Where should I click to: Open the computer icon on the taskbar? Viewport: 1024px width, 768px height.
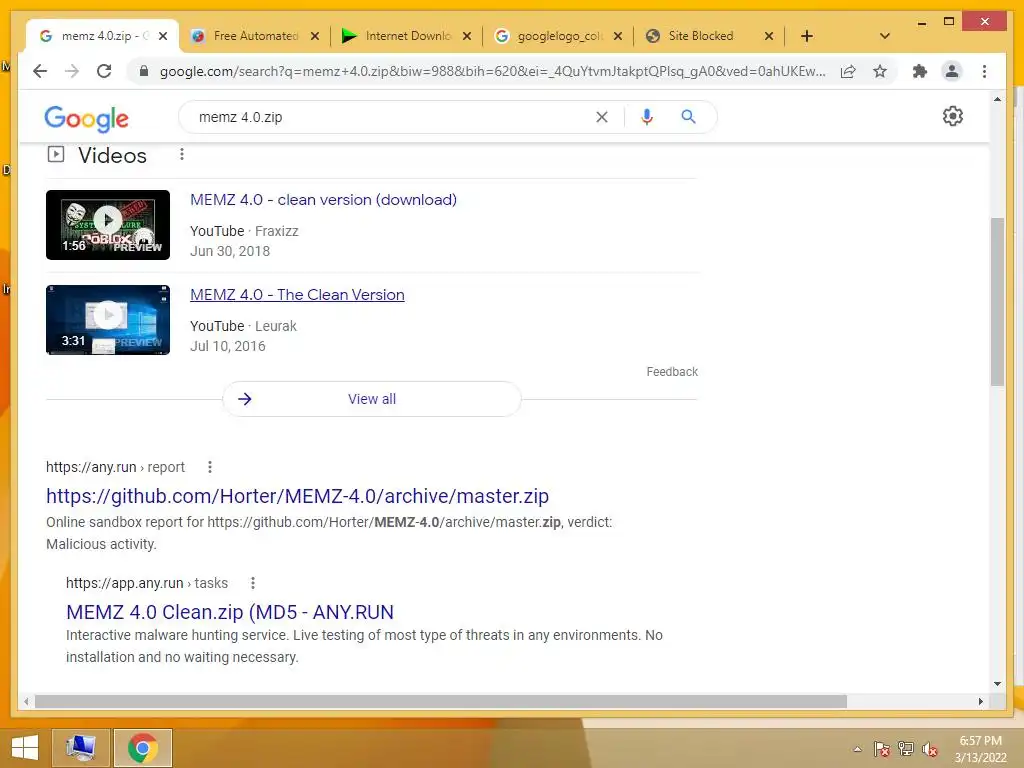pos(81,748)
